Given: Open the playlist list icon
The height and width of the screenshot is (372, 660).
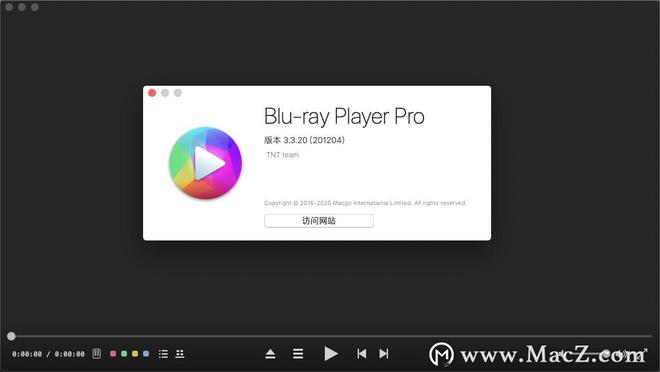Looking at the screenshot, I should click(x=163, y=354).
